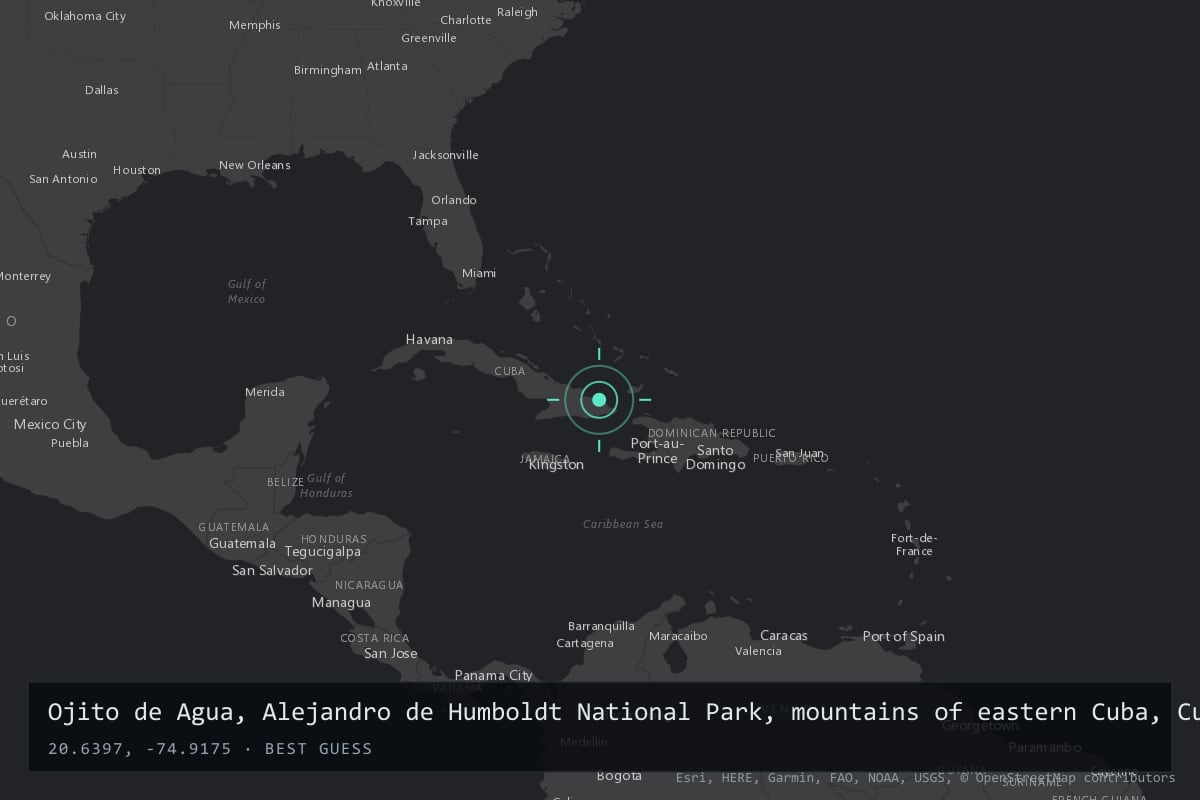
Task: Click the Port of Spain label
Action: pos(904,637)
